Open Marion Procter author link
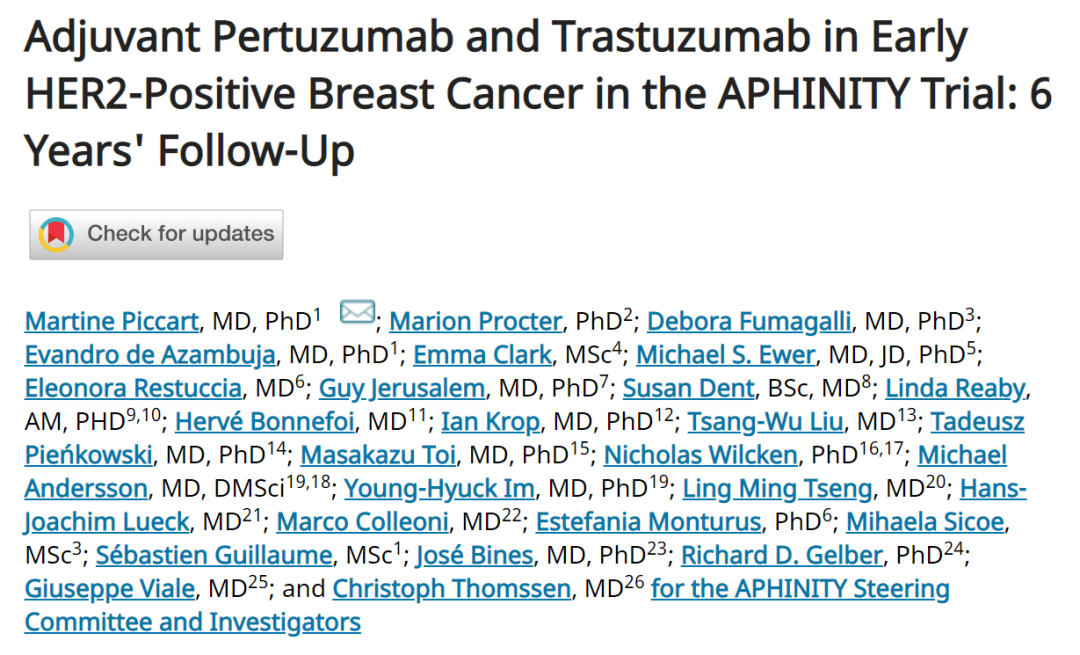 click(x=476, y=322)
